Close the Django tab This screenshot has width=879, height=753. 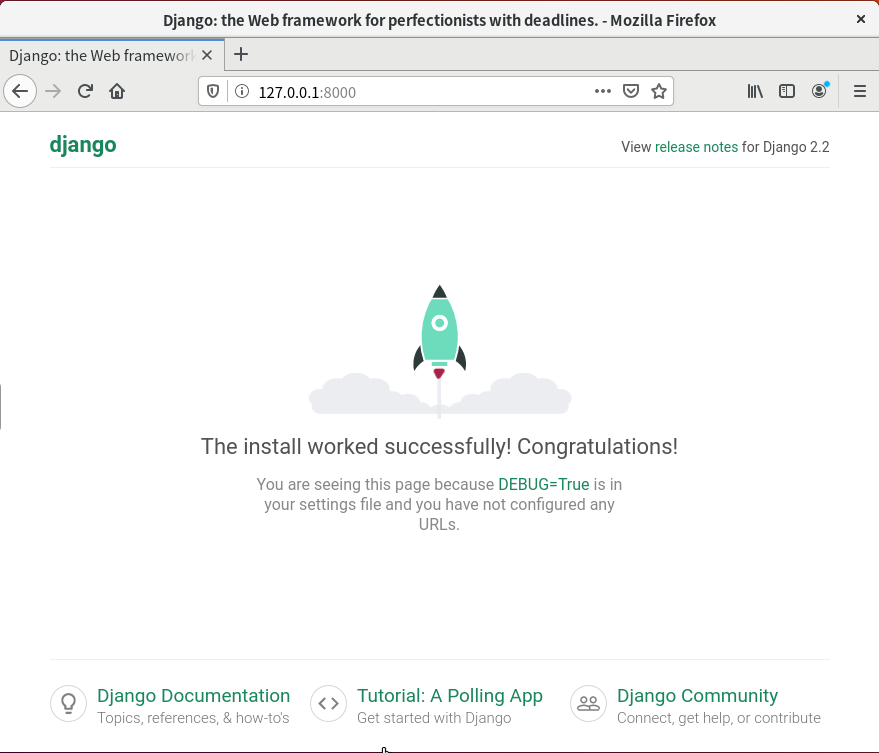click(207, 55)
